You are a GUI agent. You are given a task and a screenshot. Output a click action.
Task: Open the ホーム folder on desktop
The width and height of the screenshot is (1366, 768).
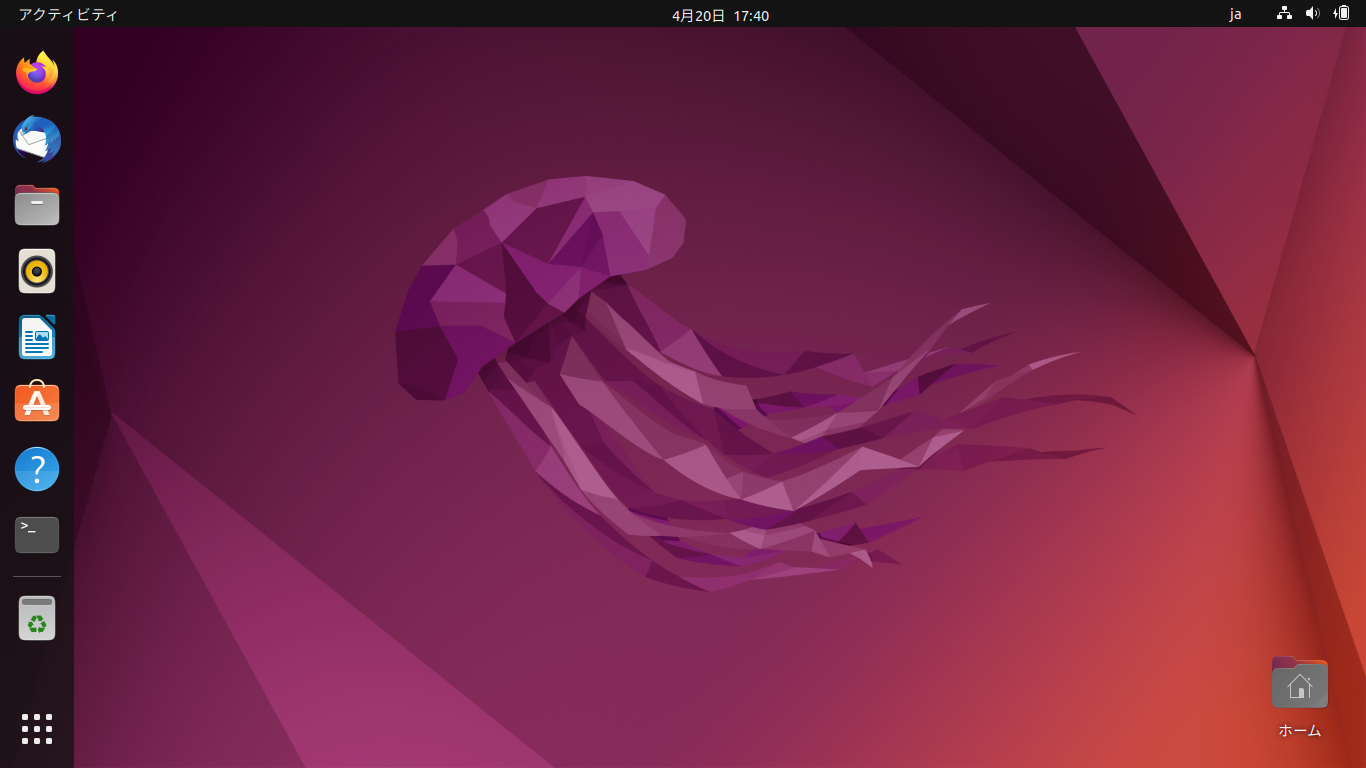1300,697
